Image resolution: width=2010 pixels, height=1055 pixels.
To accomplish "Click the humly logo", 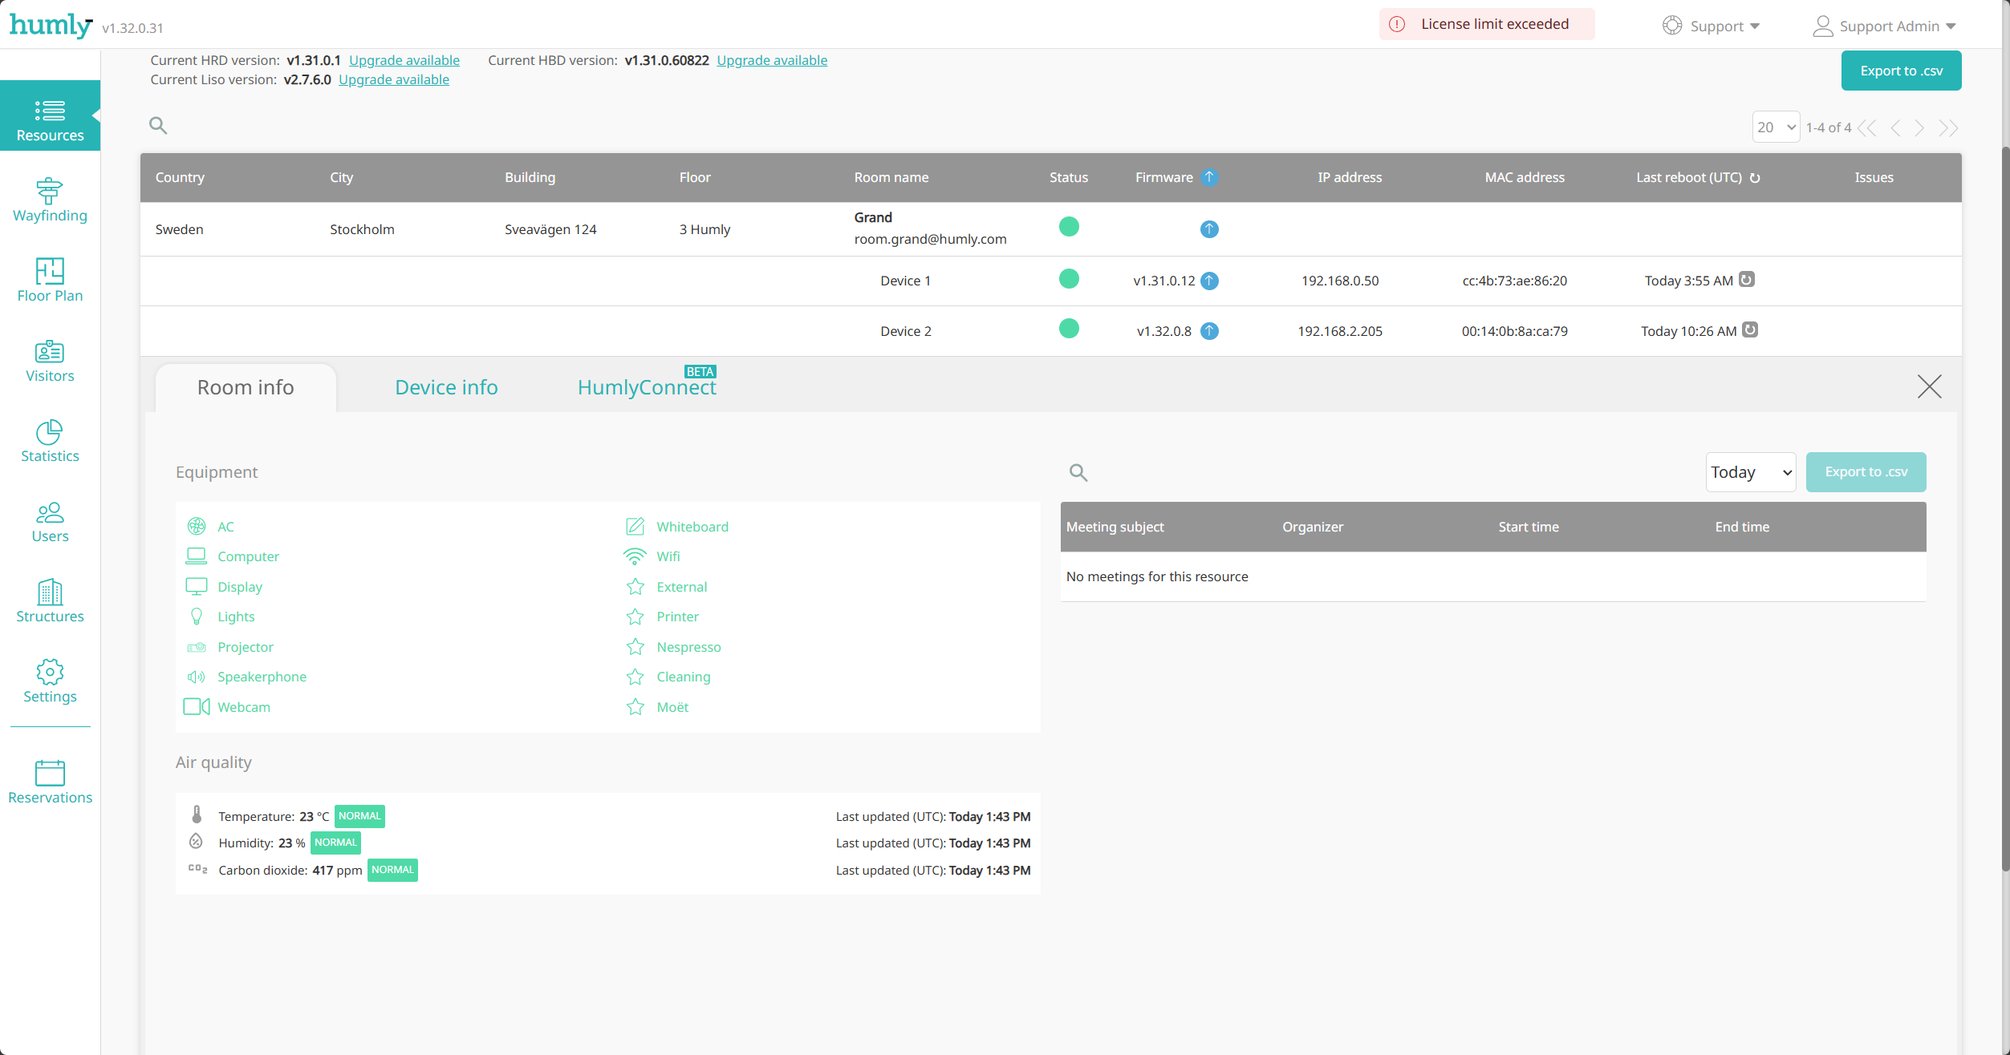I will click(x=51, y=25).
